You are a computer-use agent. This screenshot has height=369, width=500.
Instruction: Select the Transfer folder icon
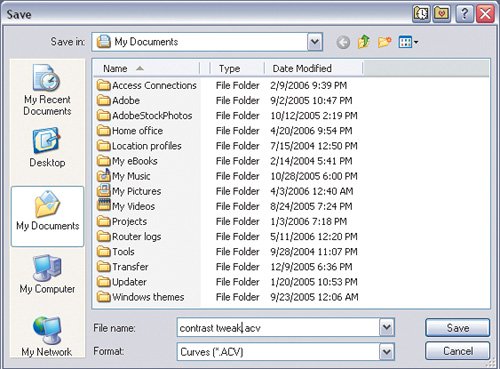point(104,267)
